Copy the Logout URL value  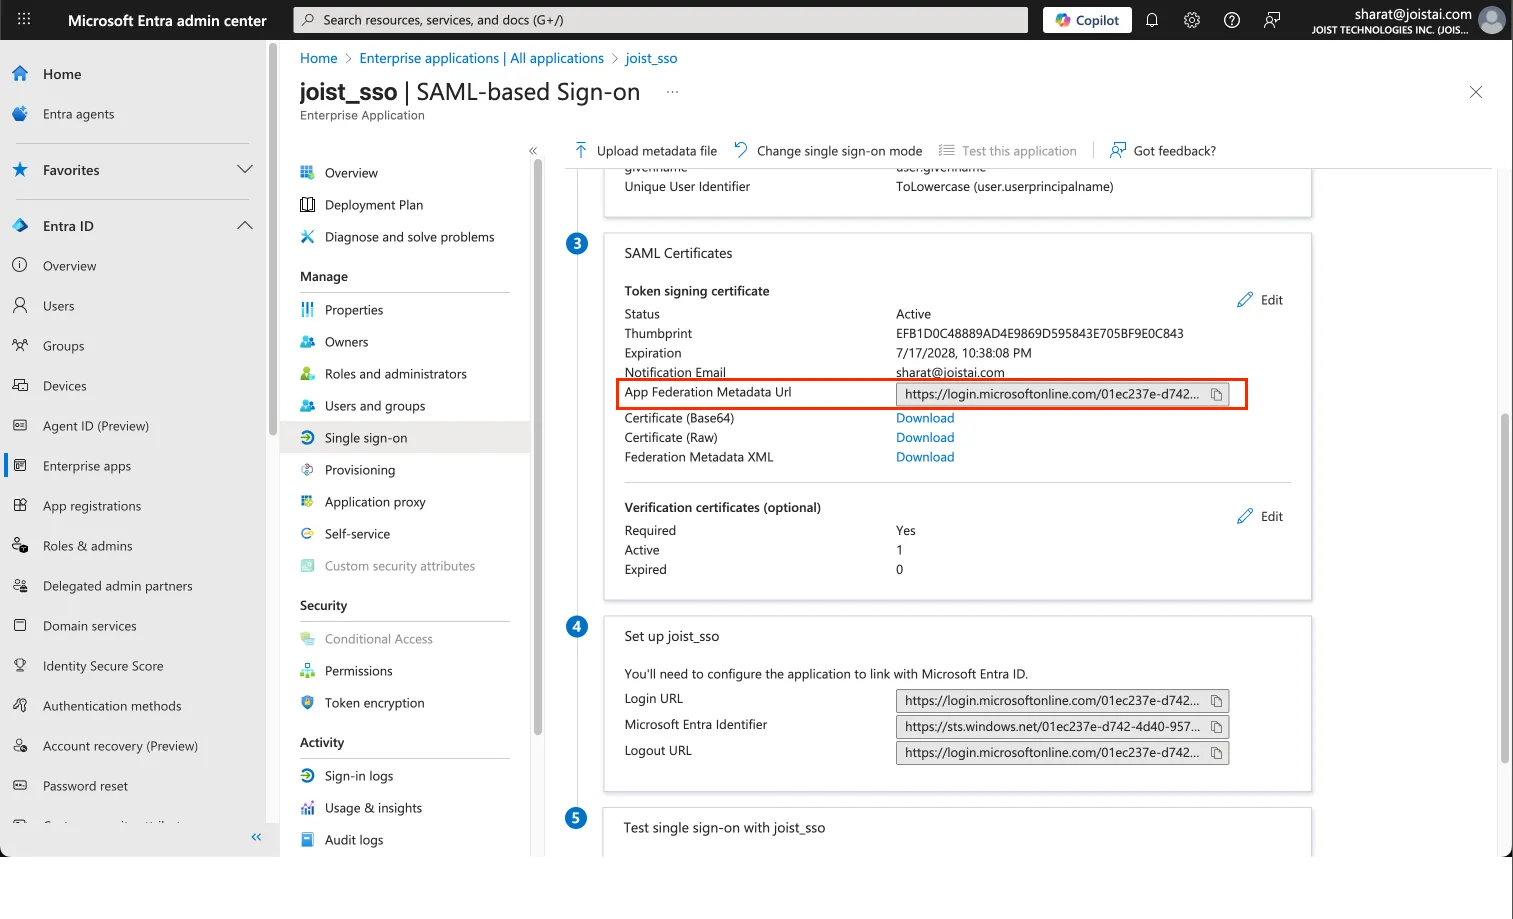click(1216, 753)
